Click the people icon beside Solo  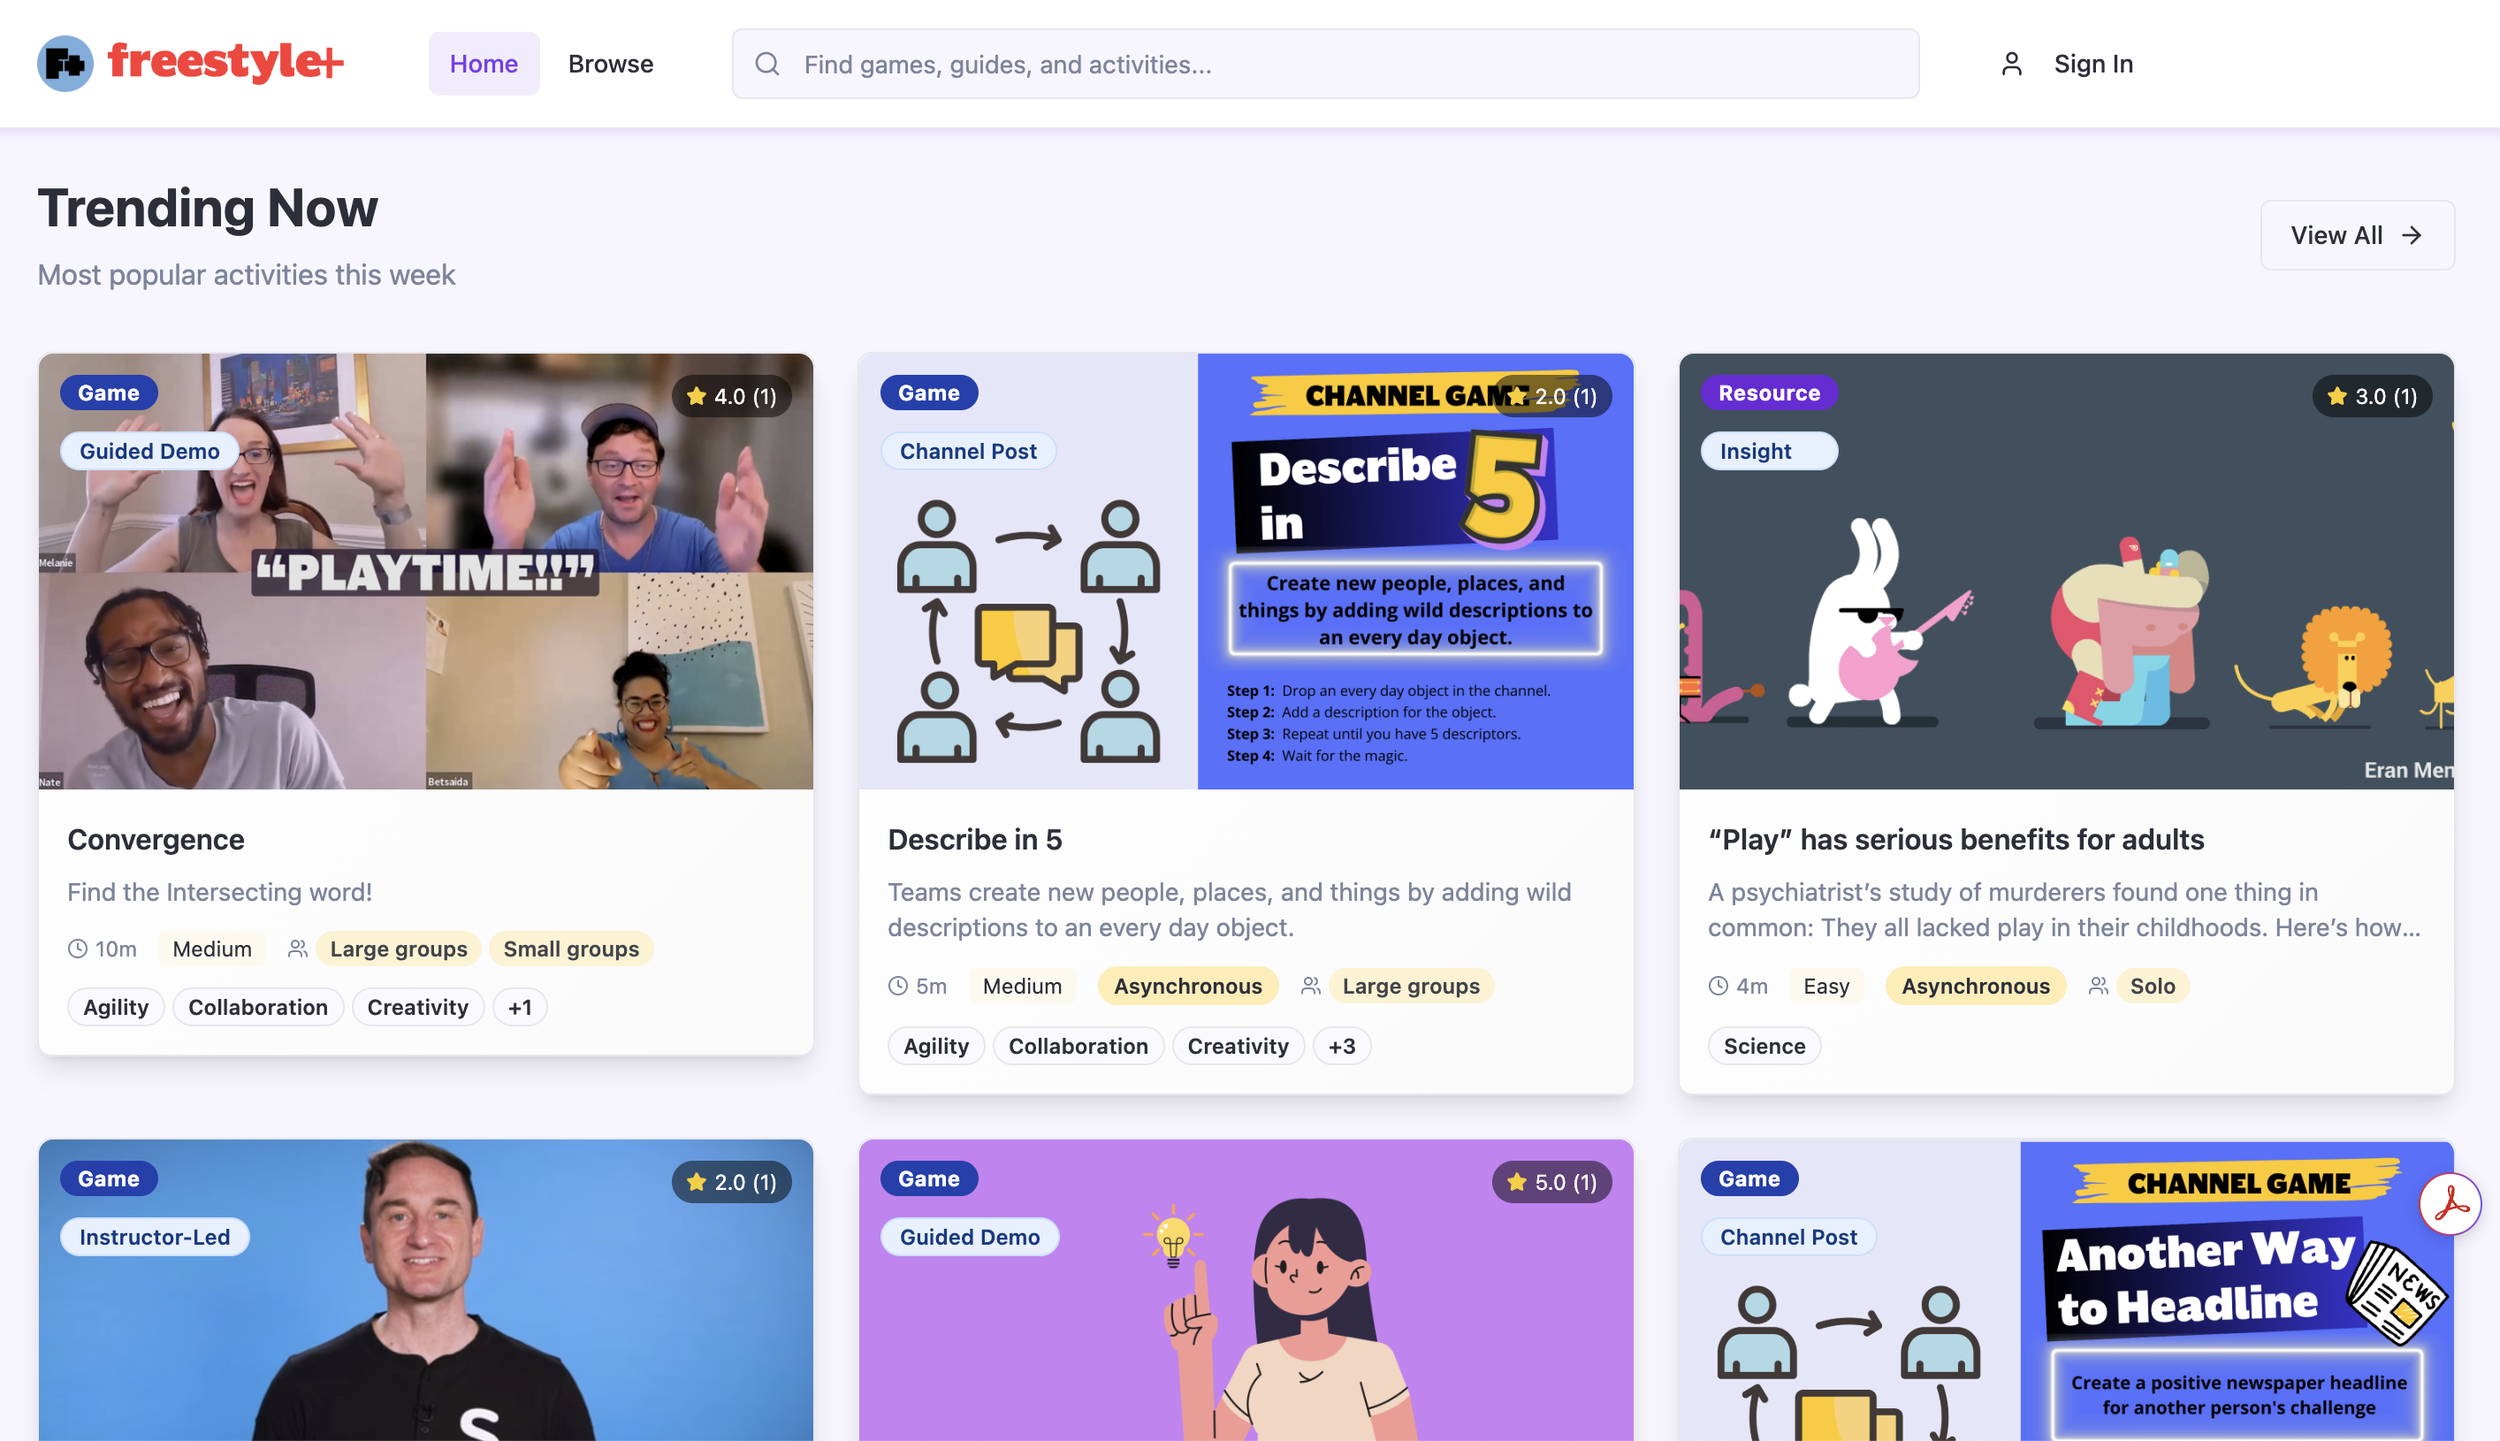pos(2098,986)
